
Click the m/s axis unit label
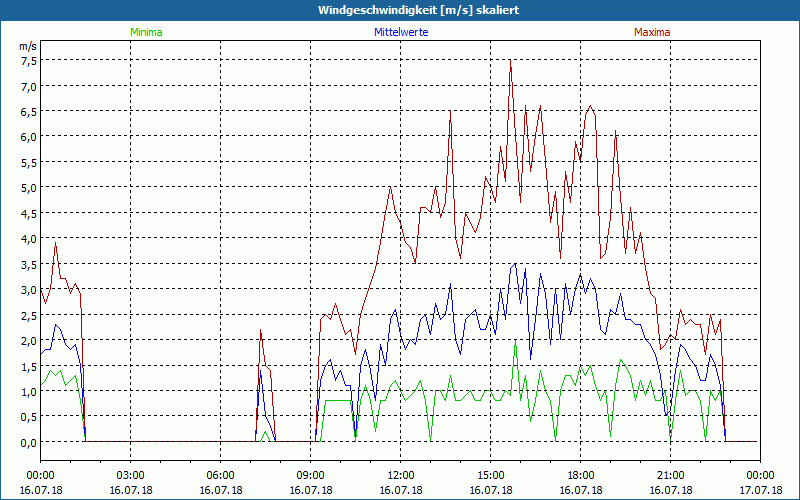coord(28,46)
